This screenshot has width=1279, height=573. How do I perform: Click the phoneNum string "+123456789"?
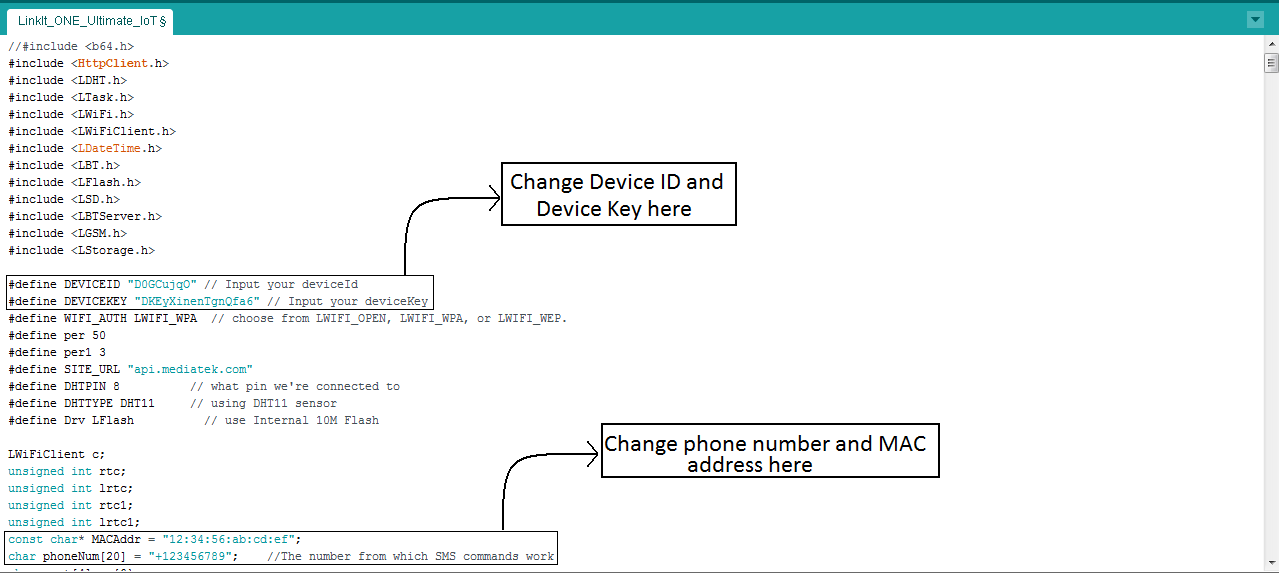(x=192, y=556)
